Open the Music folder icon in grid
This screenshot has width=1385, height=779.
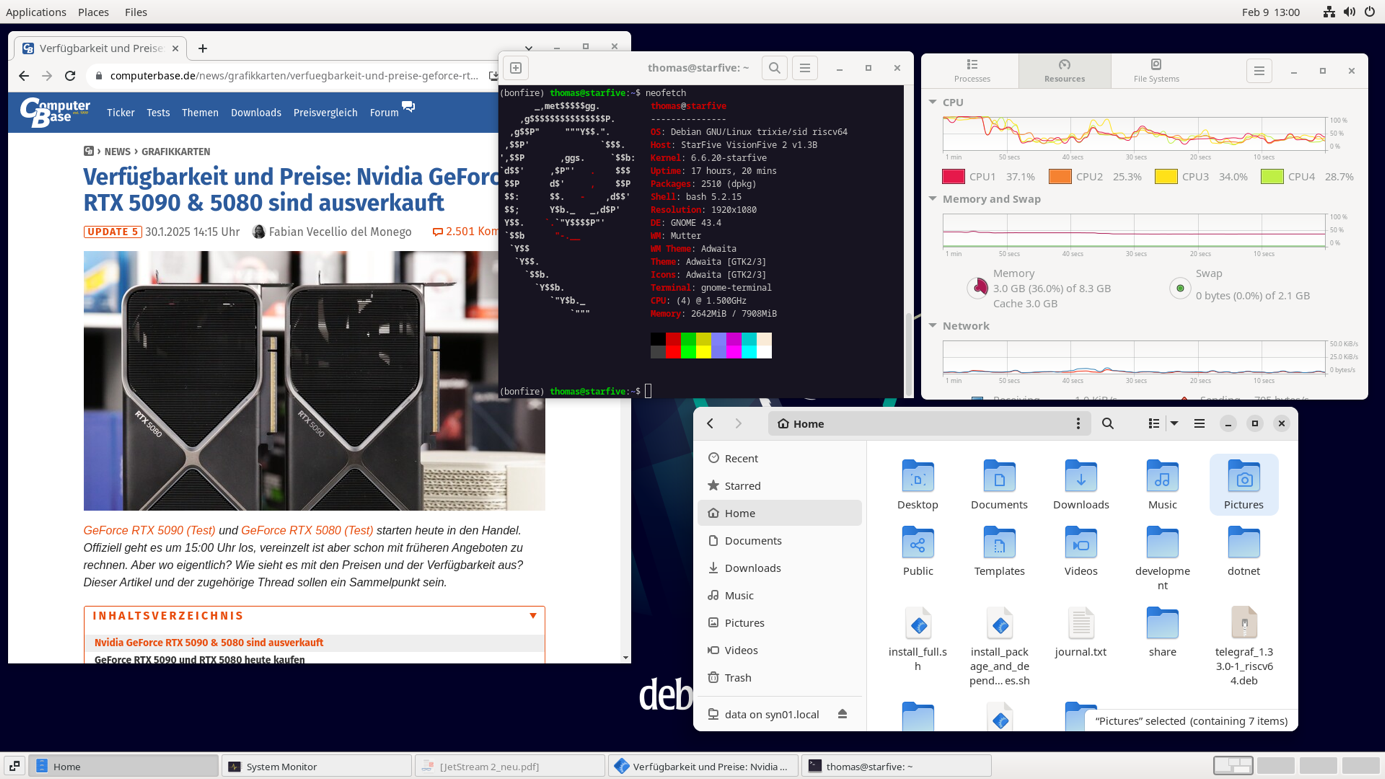click(1162, 477)
